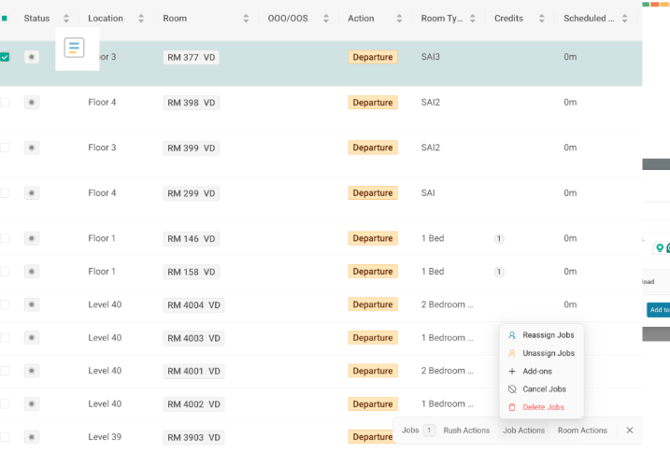Open the Job Actions menu
670x452 pixels.
pyautogui.click(x=523, y=430)
